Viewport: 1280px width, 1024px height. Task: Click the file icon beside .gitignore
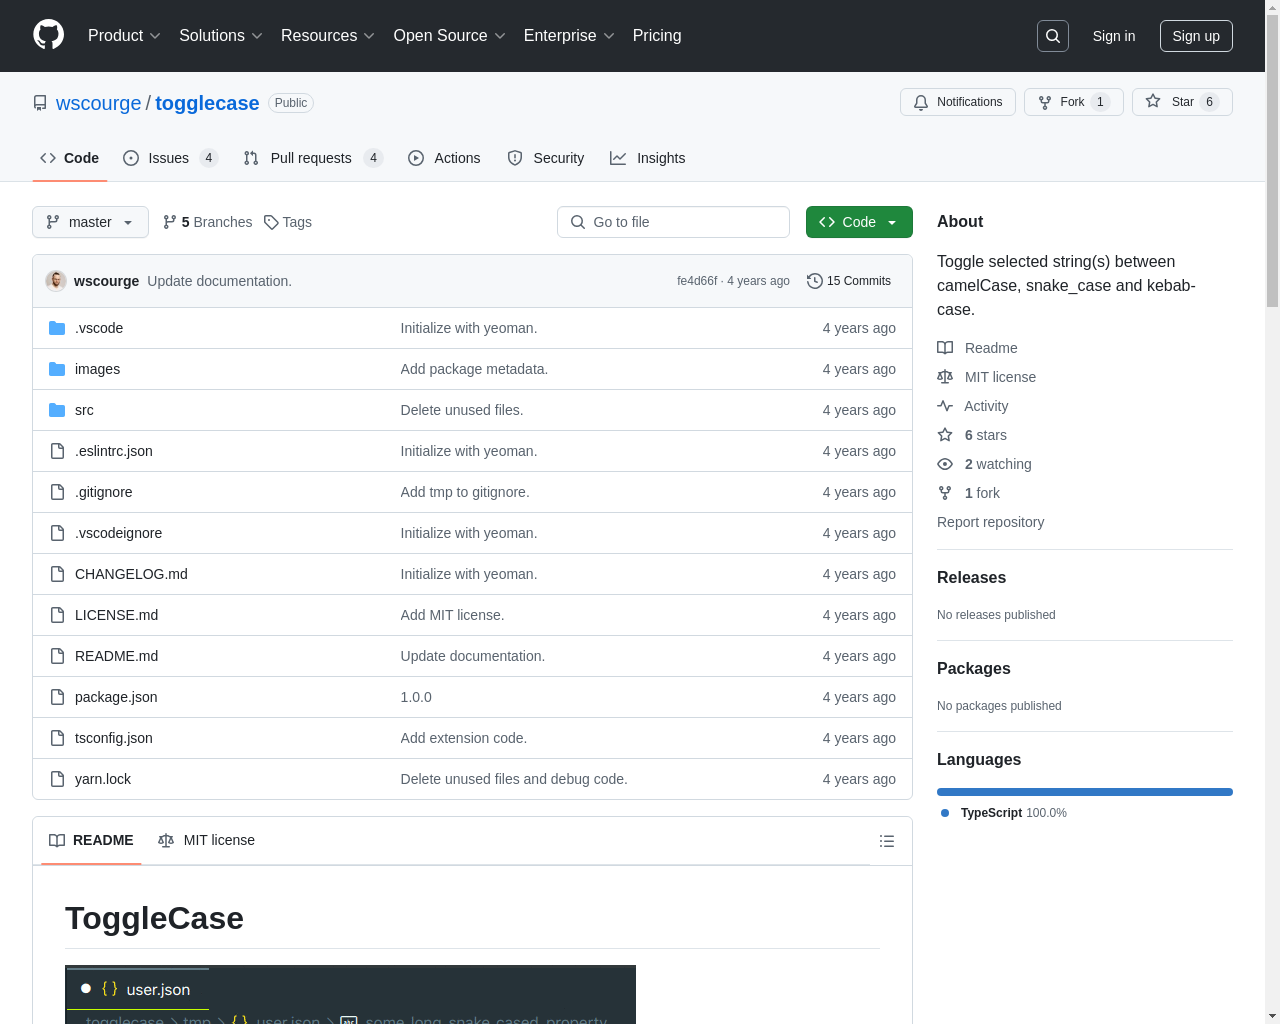(x=57, y=492)
